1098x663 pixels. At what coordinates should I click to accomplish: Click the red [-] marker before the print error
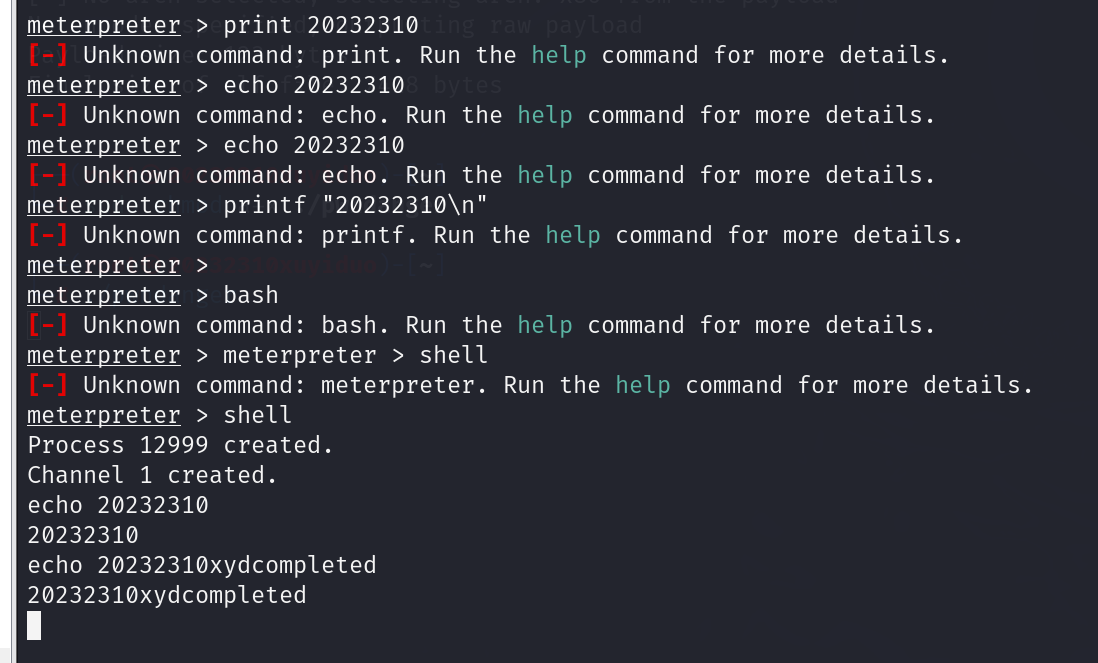48,55
